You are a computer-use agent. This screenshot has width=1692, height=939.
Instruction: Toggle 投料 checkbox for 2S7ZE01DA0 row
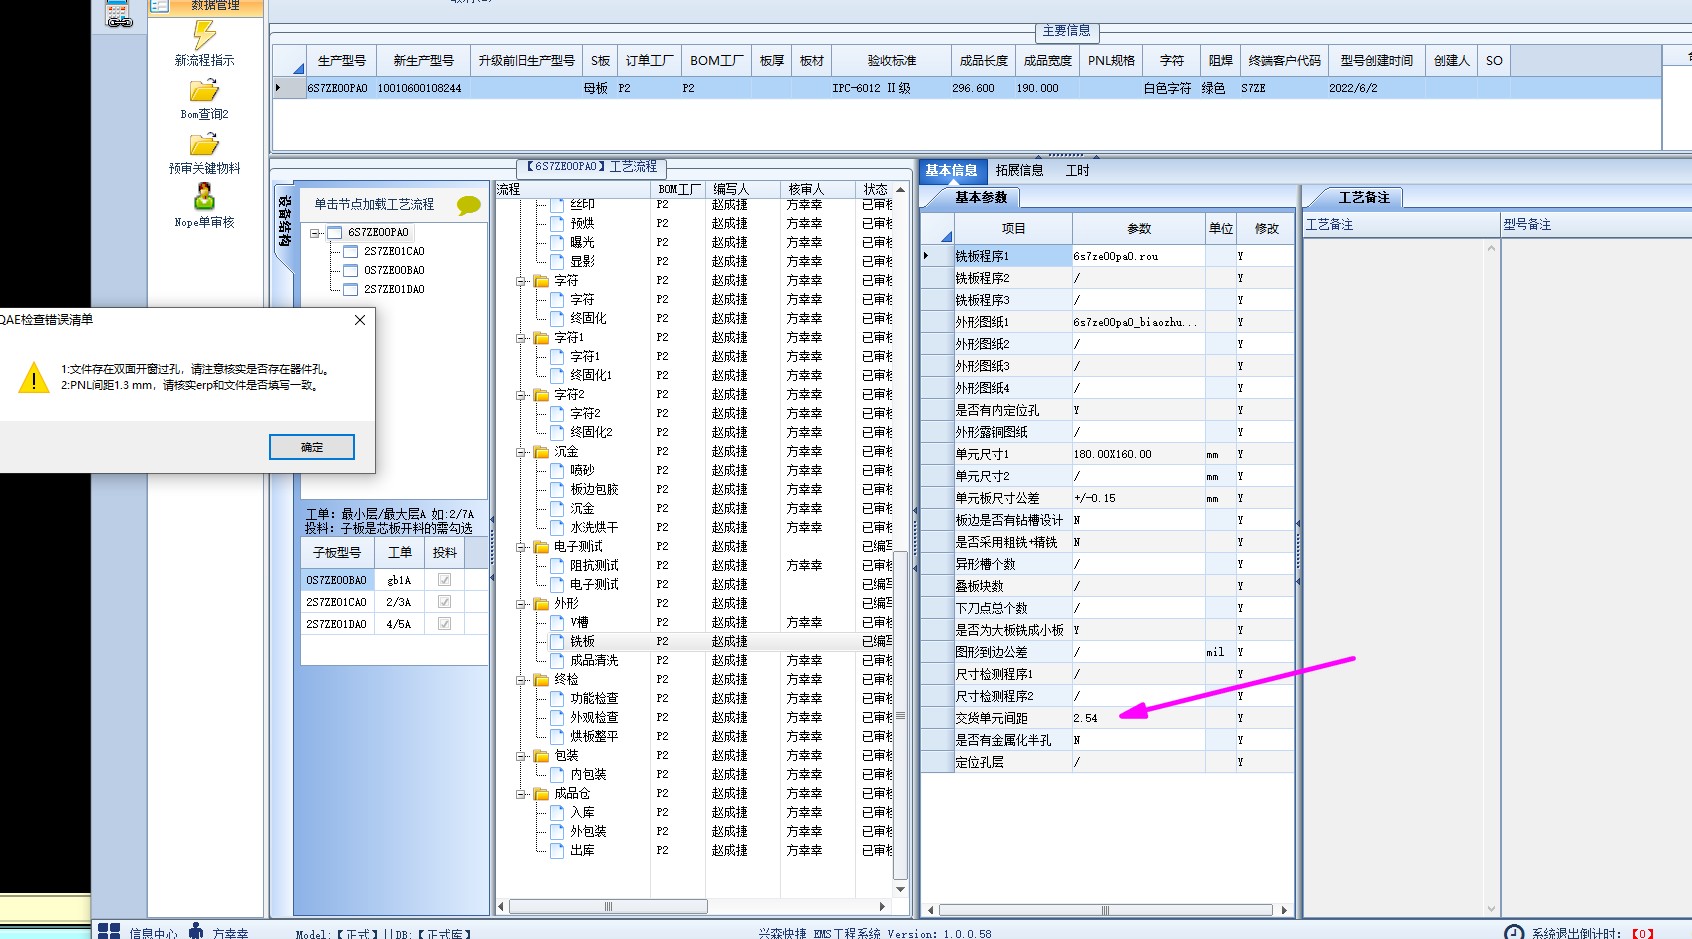coord(444,624)
